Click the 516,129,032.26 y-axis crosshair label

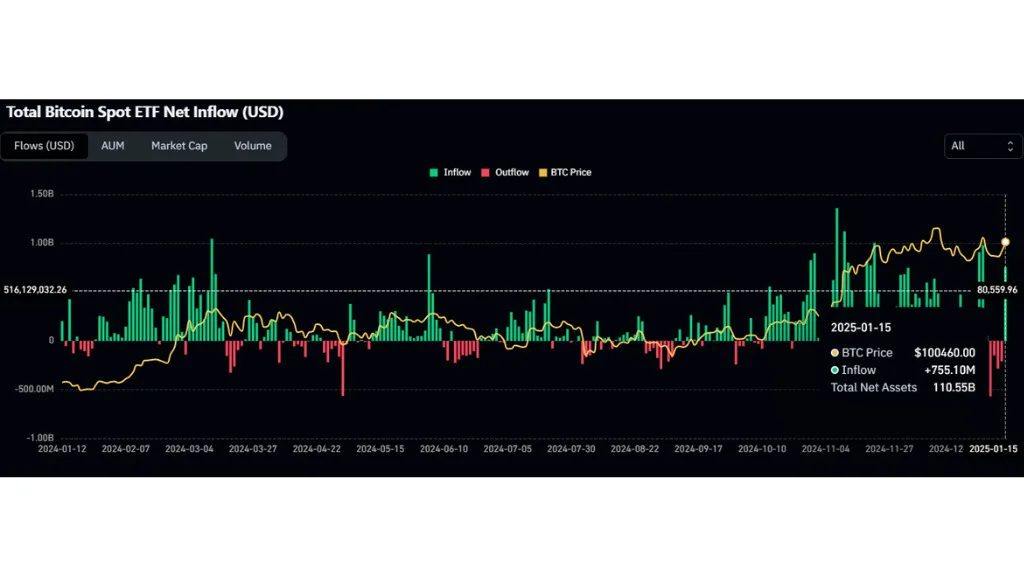click(x=35, y=290)
